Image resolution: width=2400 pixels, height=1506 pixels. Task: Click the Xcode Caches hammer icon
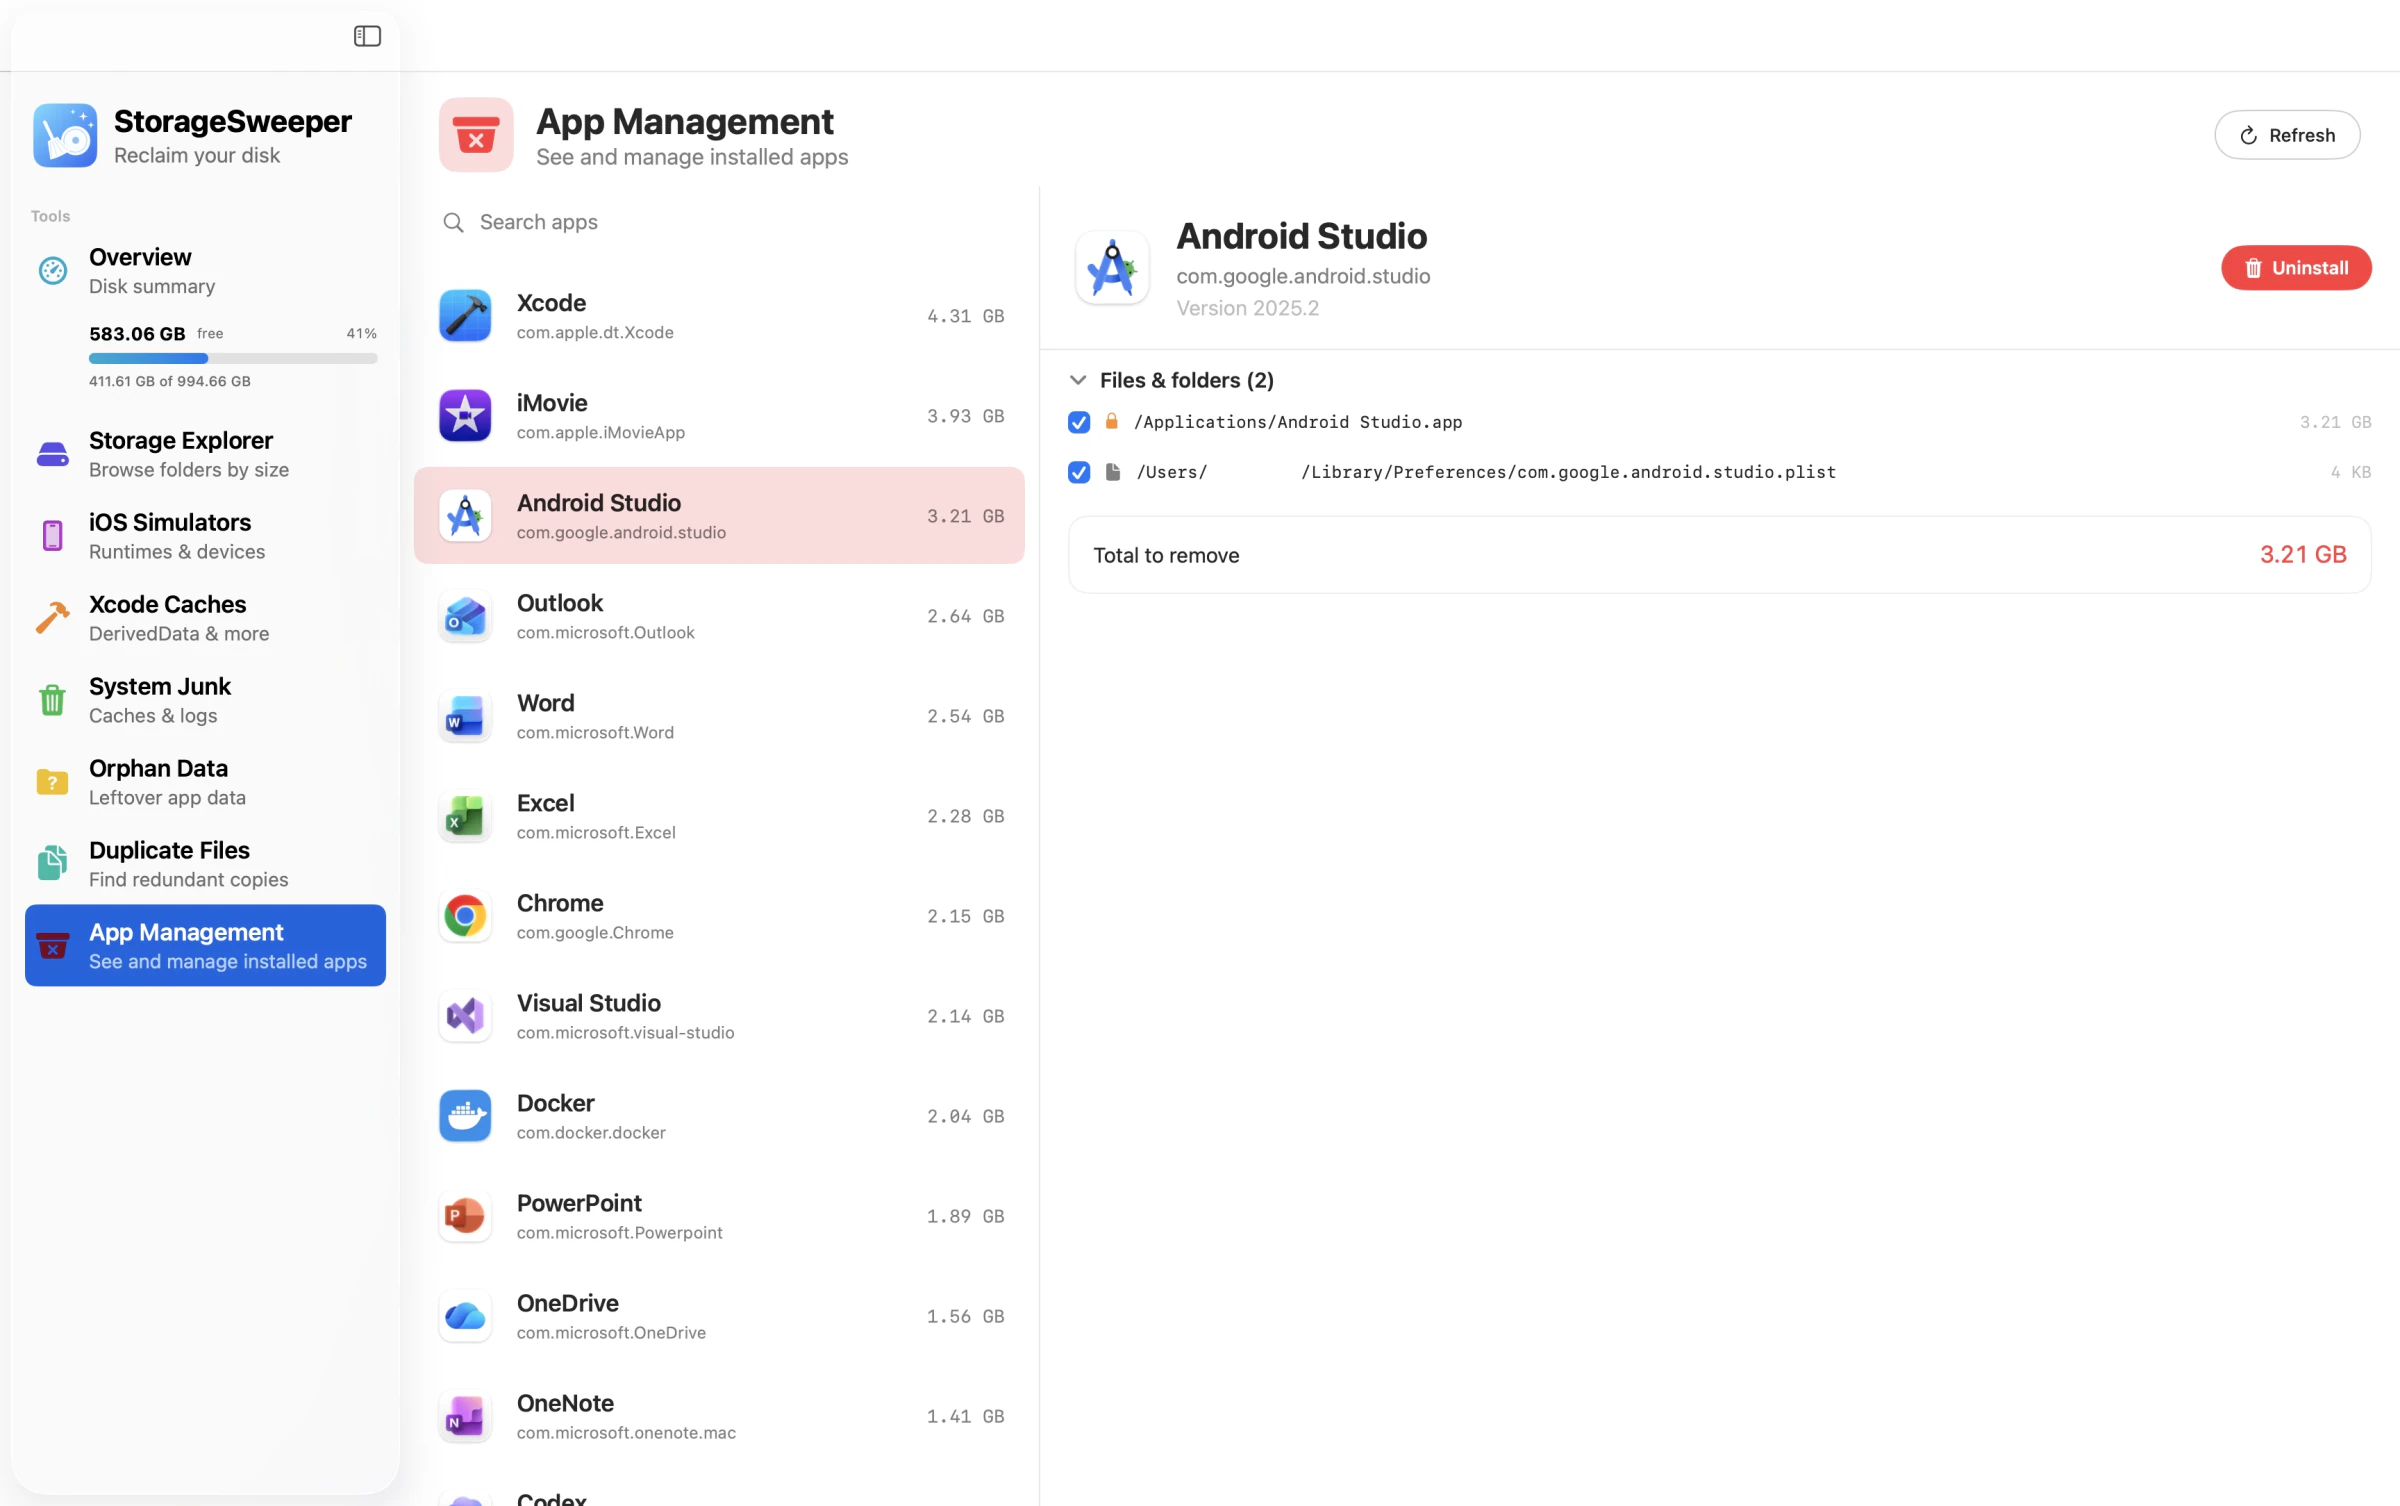point(53,618)
